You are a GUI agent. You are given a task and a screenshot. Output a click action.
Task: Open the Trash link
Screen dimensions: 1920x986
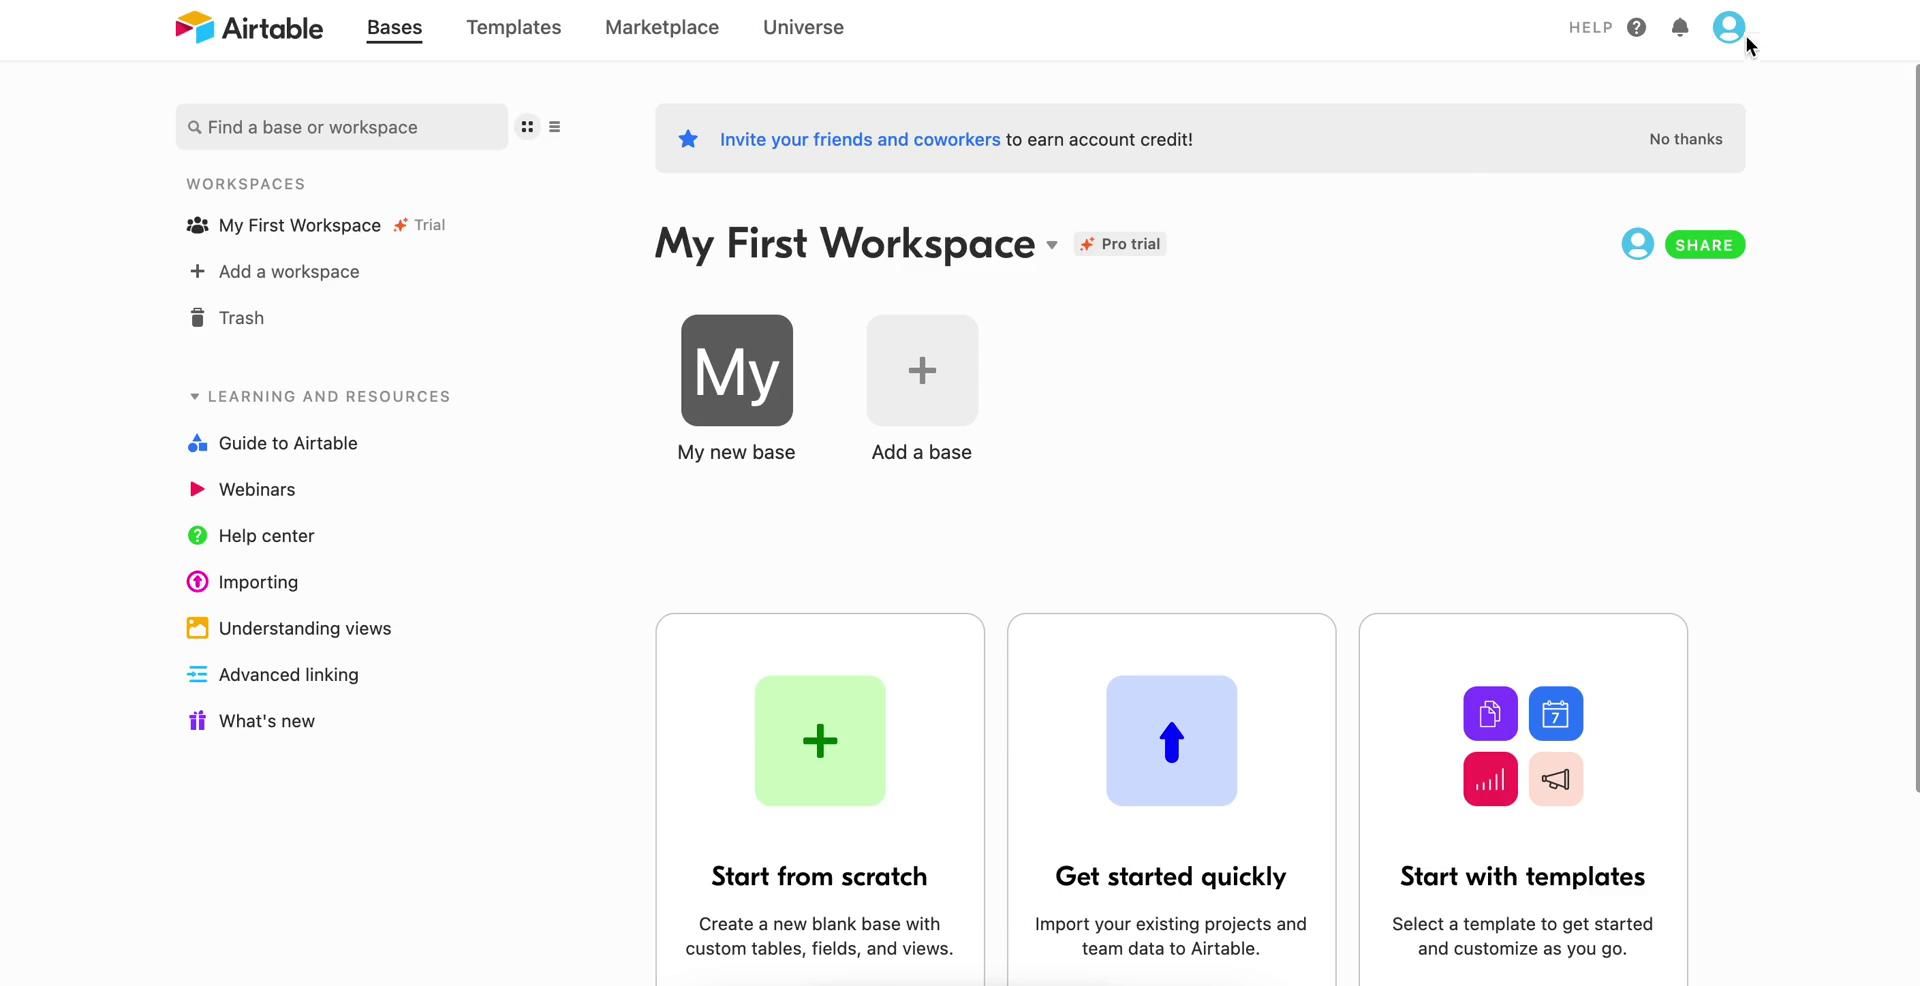[241, 318]
